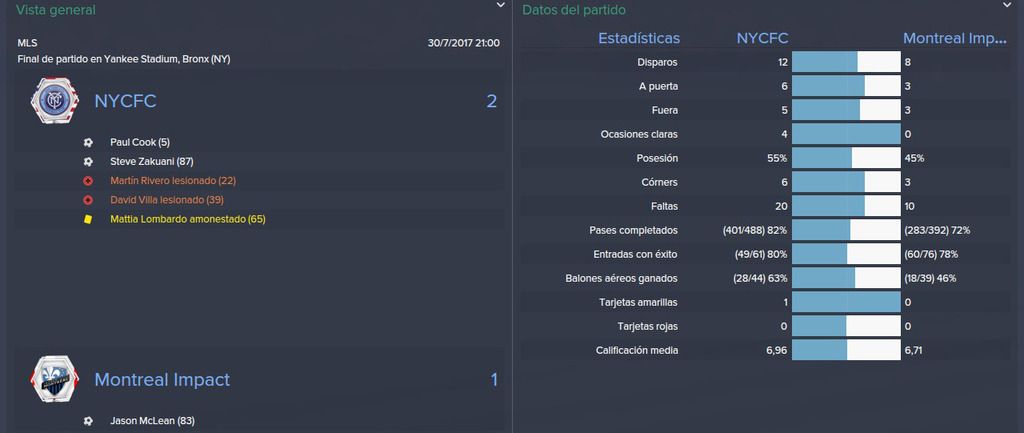The height and width of the screenshot is (433, 1024).
Task: Click the Ocasiones claras stat bar
Action: tap(846, 135)
